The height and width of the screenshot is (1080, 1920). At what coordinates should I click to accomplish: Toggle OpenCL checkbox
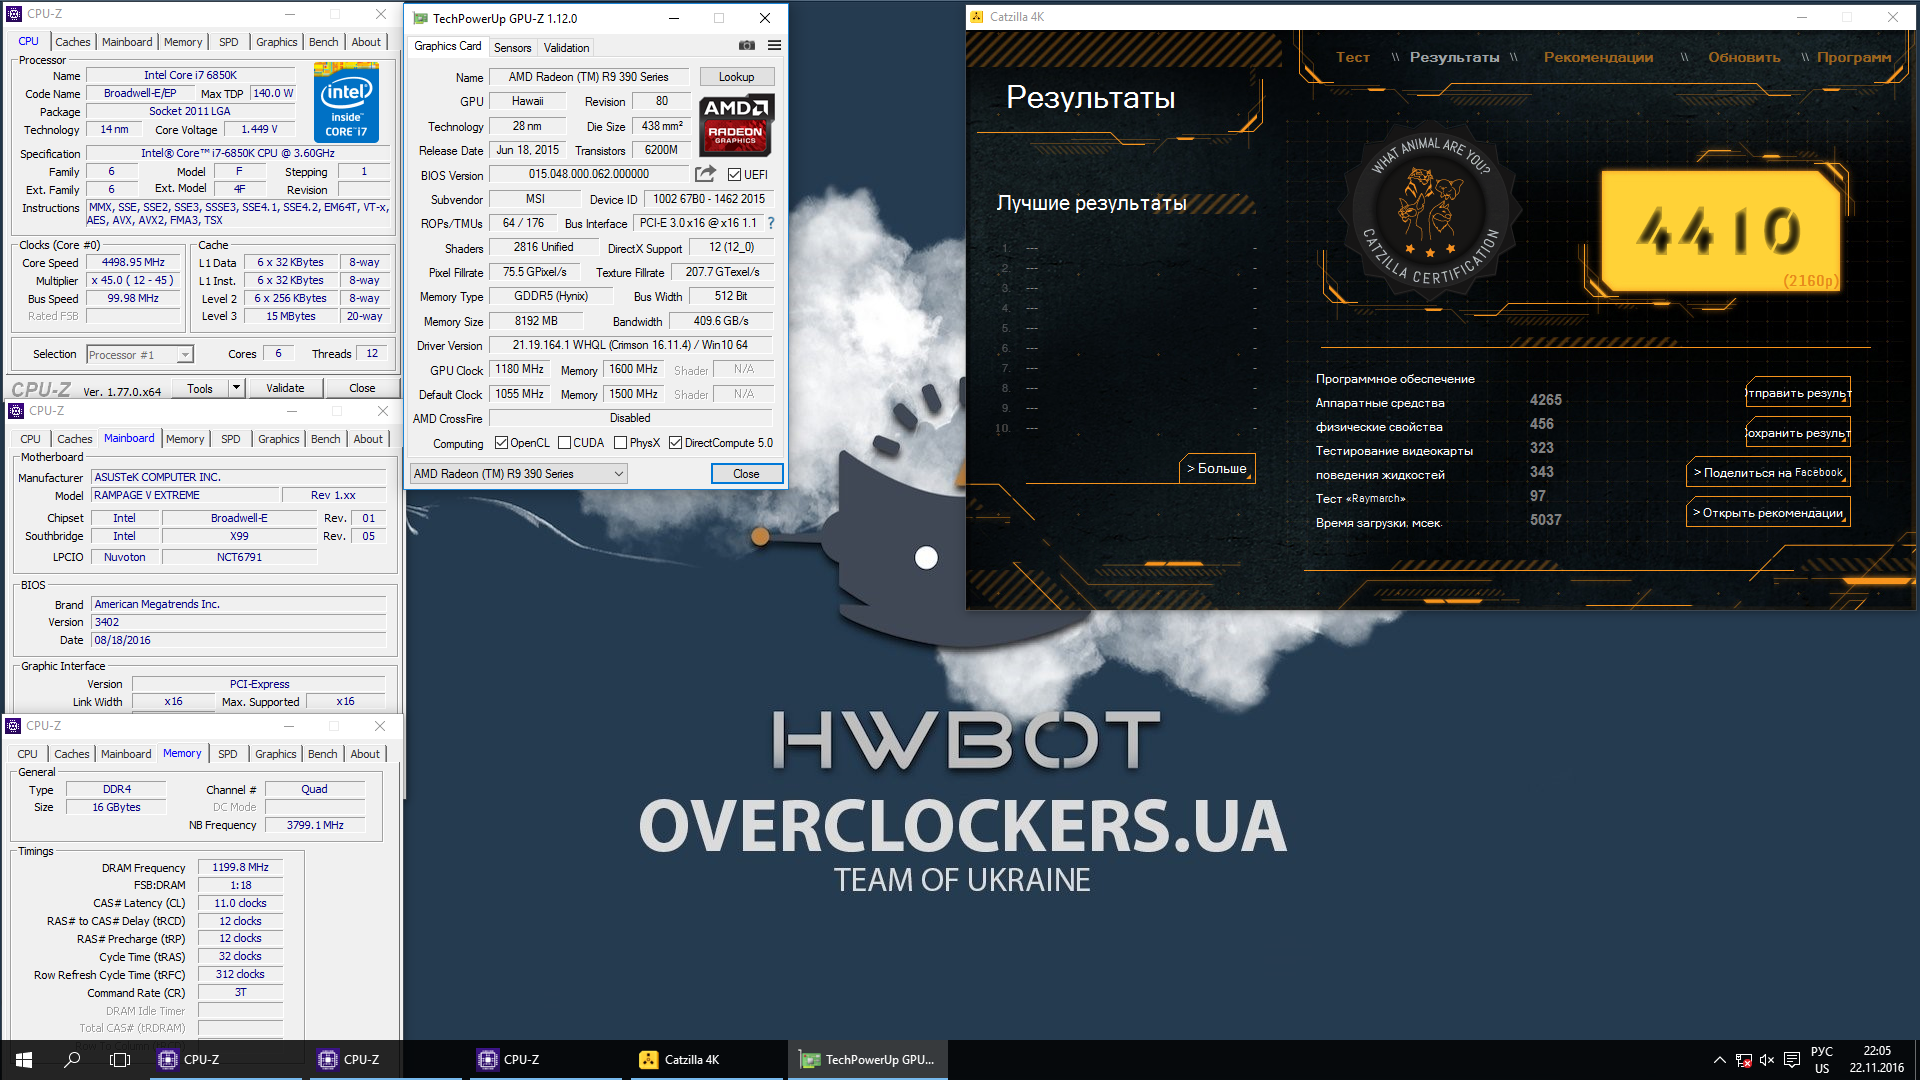[502, 443]
